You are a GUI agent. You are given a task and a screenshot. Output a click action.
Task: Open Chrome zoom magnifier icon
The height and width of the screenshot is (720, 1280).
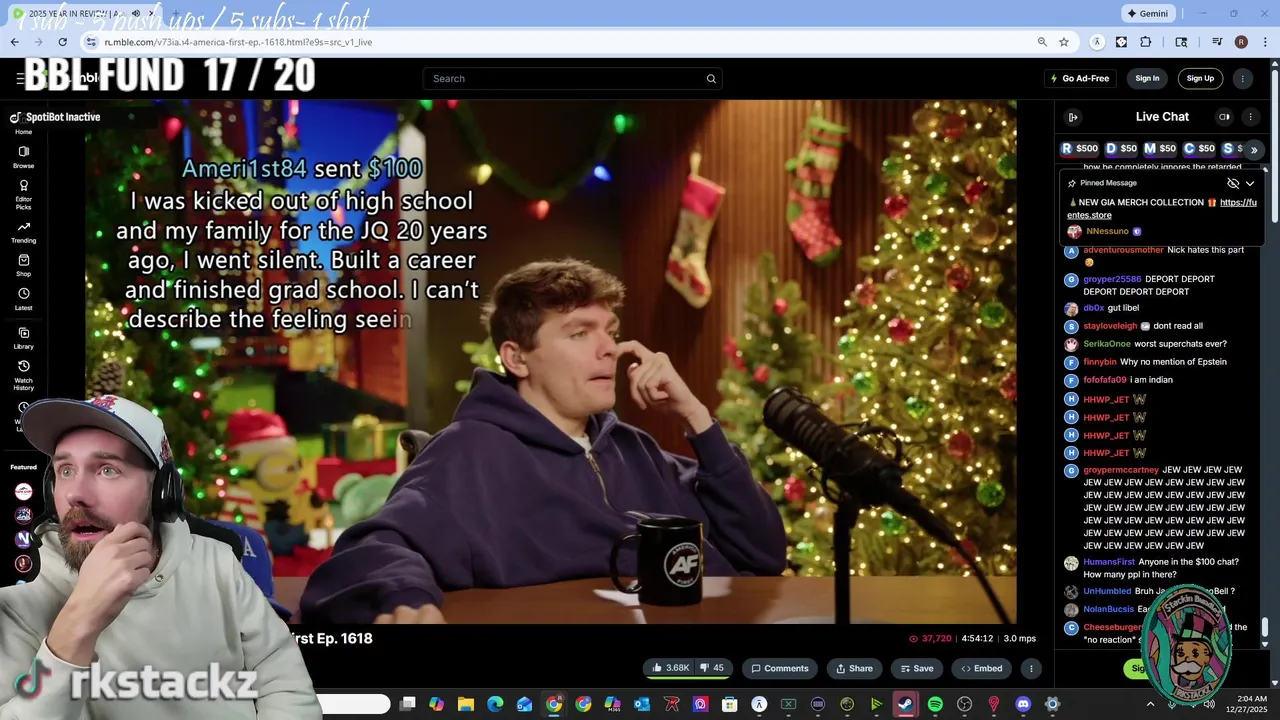1042,42
